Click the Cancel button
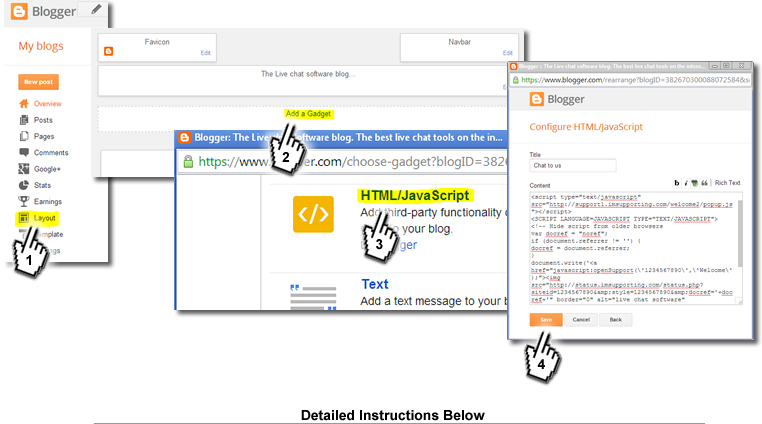Image resolution: width=762 pixels, height=424 pixels. pyautogui.click(x=581, y=320)
